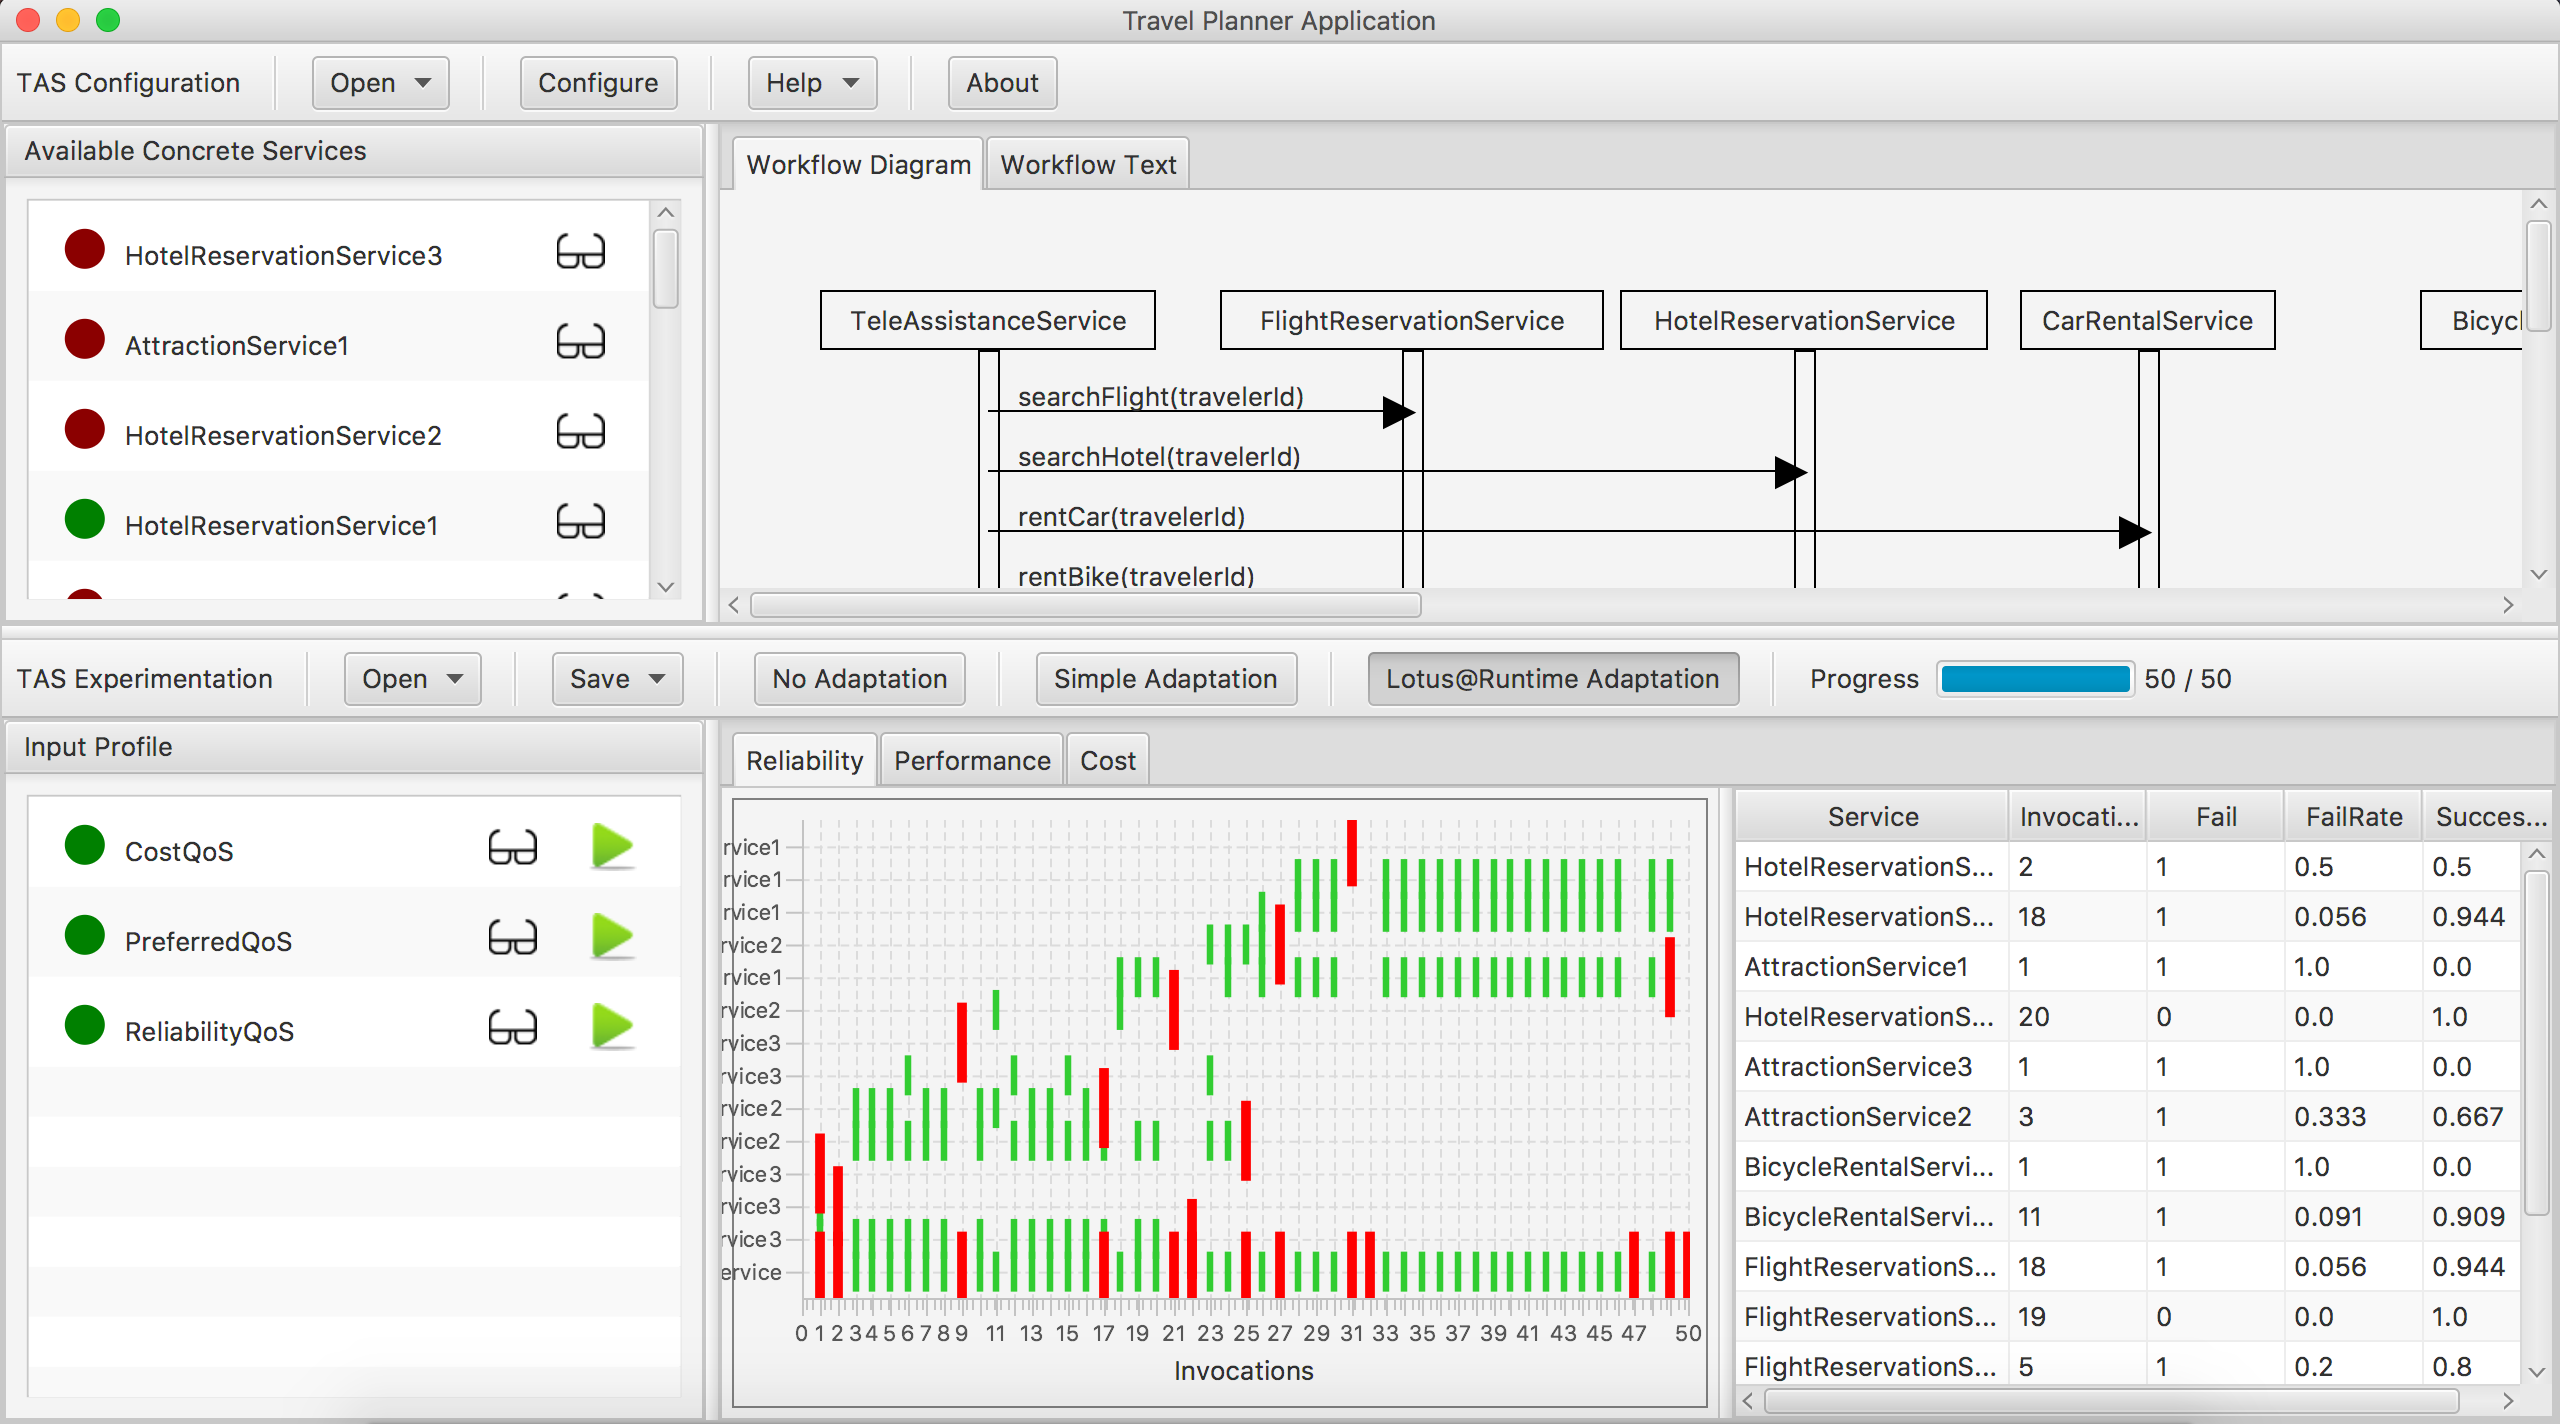
Task: Toggle red status dot of HotelReservationService2
Action: (x=85, y=431)
